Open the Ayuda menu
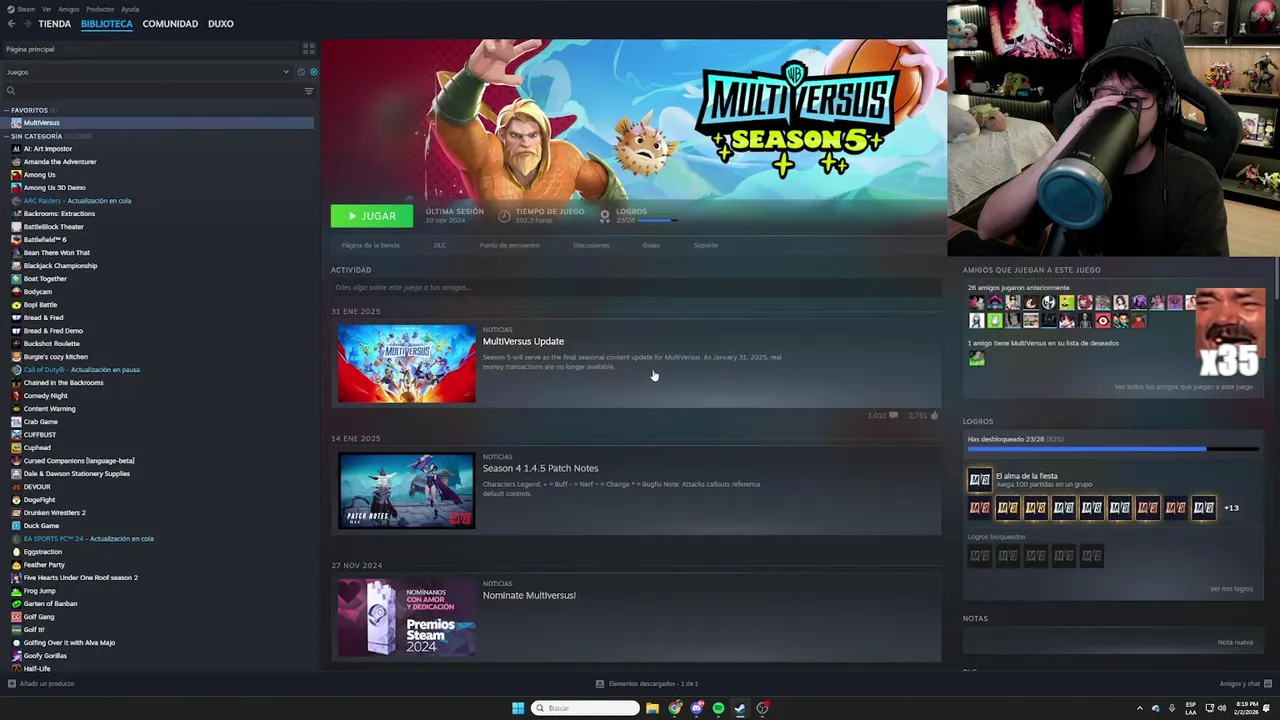This screenshot has width=1280, height=720. tap(130, 9)
